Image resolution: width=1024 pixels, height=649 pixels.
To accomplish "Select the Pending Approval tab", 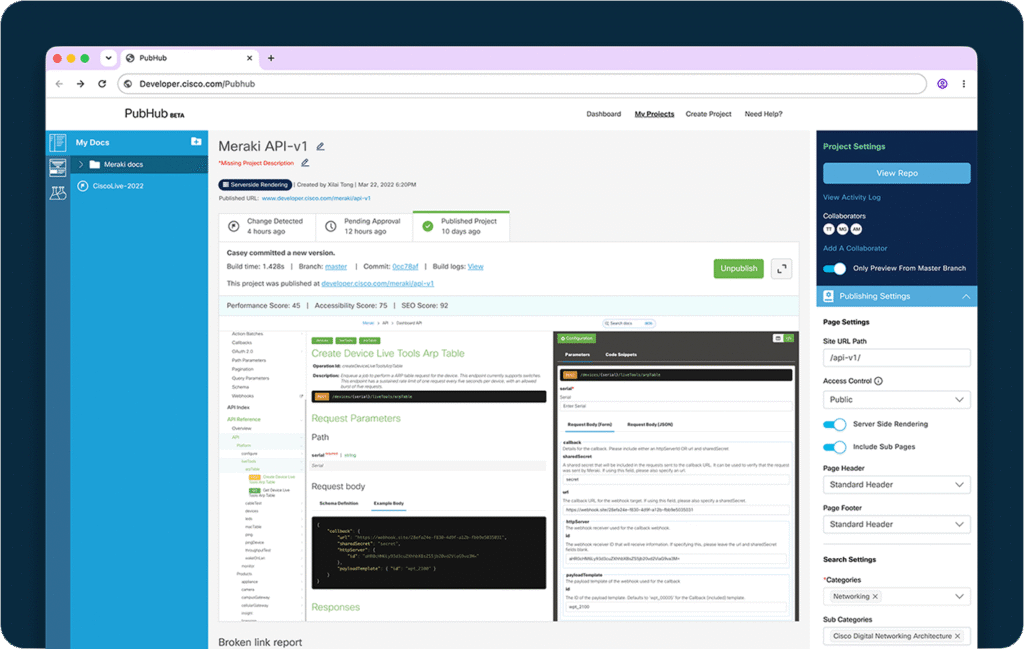I will pos(364,226).
